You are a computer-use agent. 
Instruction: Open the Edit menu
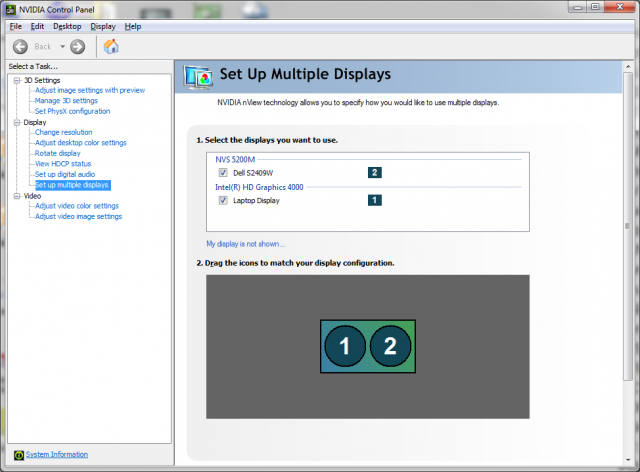click(x=37, y=27)
